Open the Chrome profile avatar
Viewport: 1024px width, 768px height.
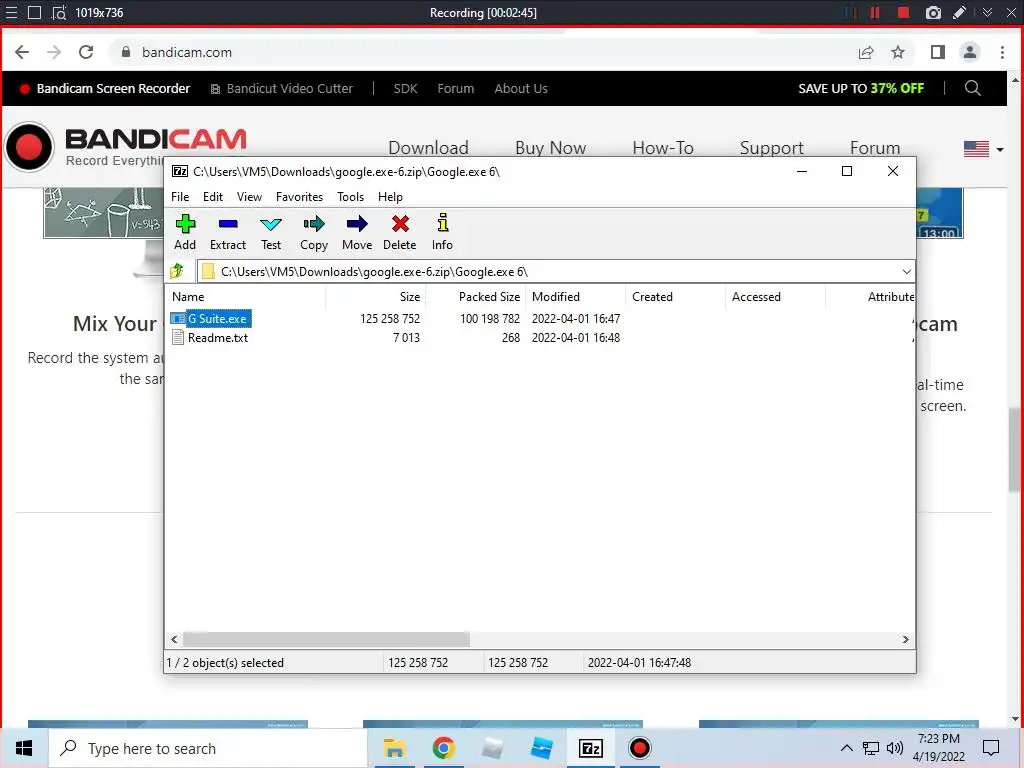[x=970, y=52]
